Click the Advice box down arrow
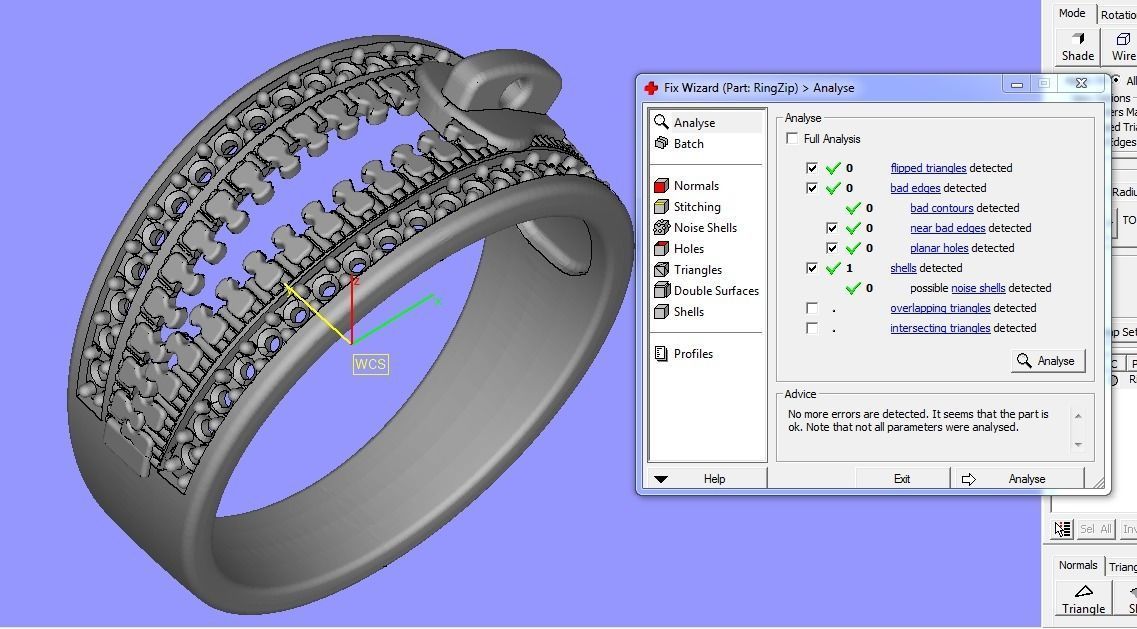The image size is (1137, 629). (1078, 444)
